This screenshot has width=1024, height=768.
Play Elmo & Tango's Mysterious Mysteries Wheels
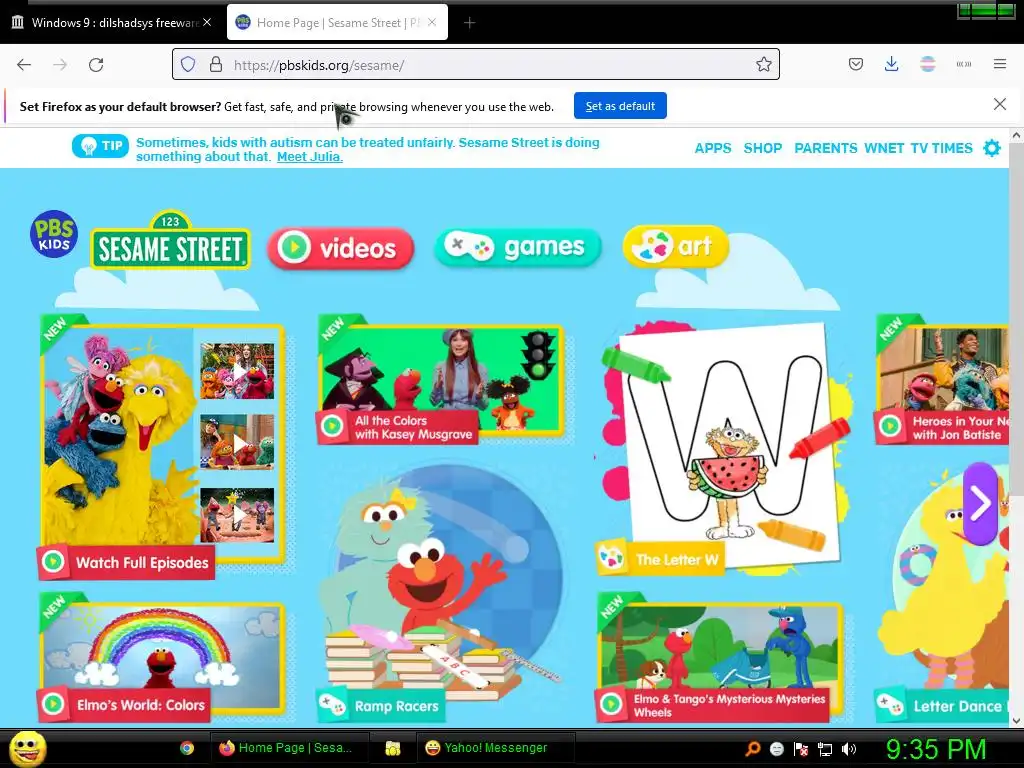[718, 658]
